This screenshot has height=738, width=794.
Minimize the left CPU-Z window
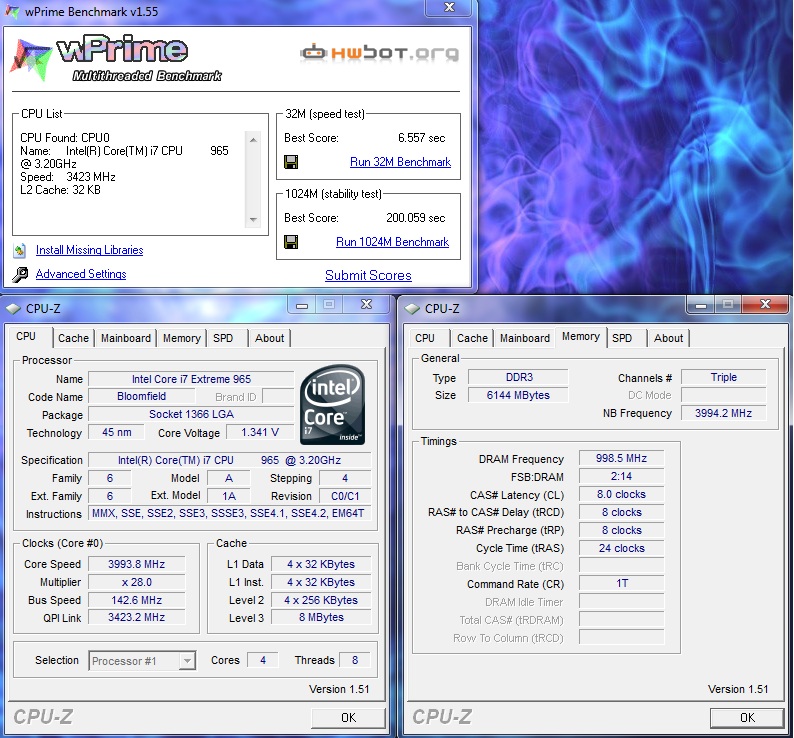[302, 305]
